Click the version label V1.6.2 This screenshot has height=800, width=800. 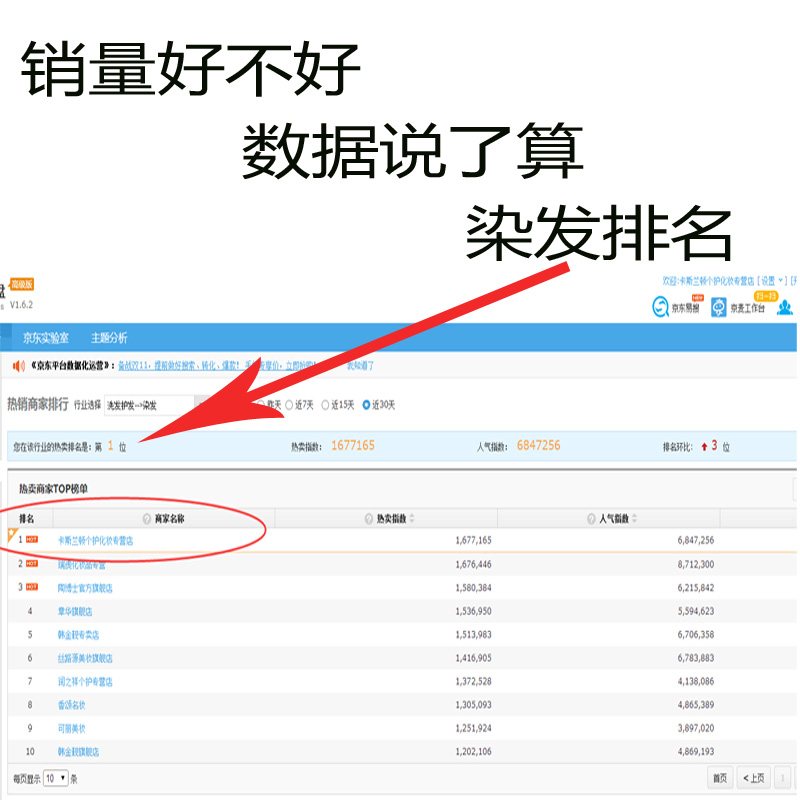point(21,305)
